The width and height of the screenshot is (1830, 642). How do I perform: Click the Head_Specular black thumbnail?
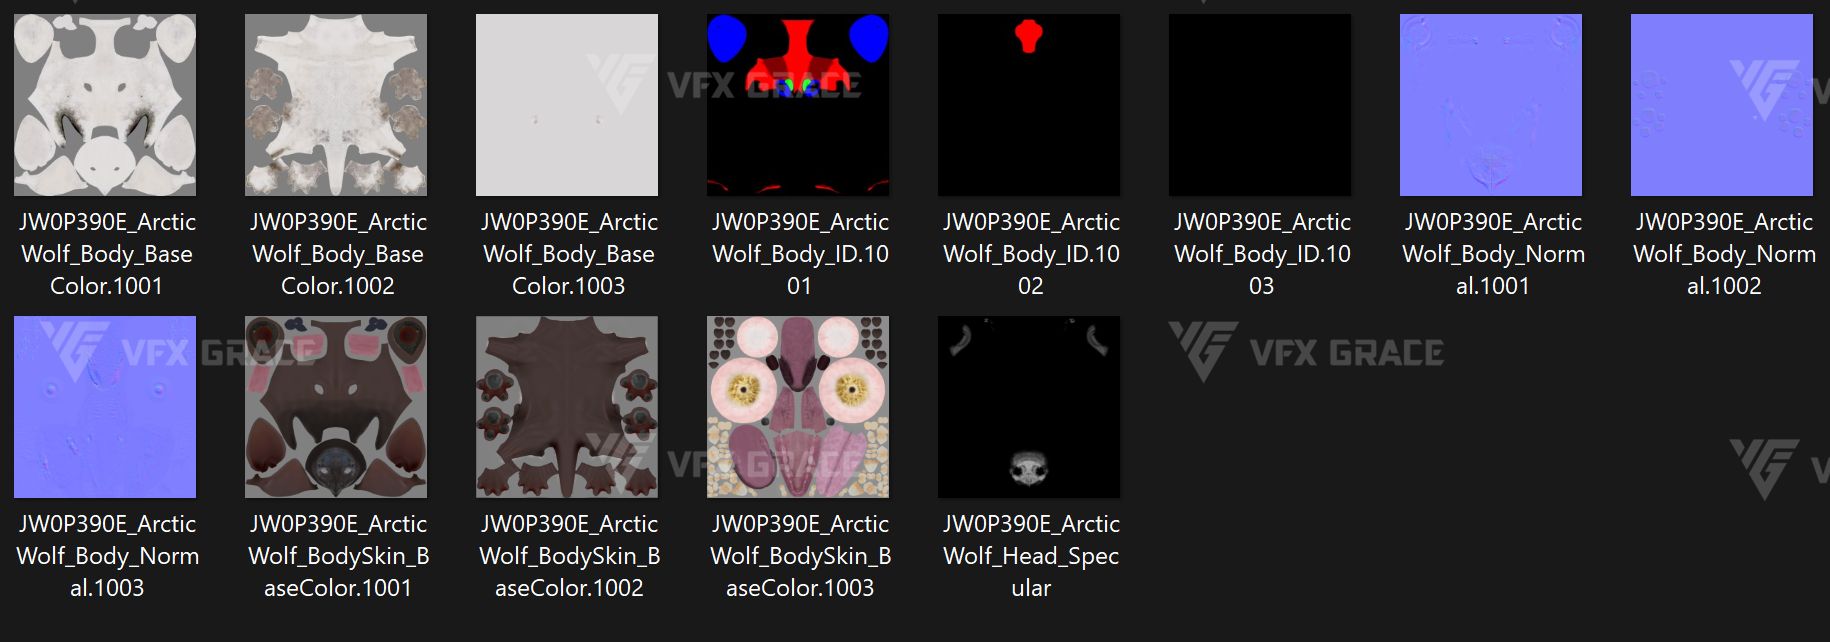point(1029,407)
